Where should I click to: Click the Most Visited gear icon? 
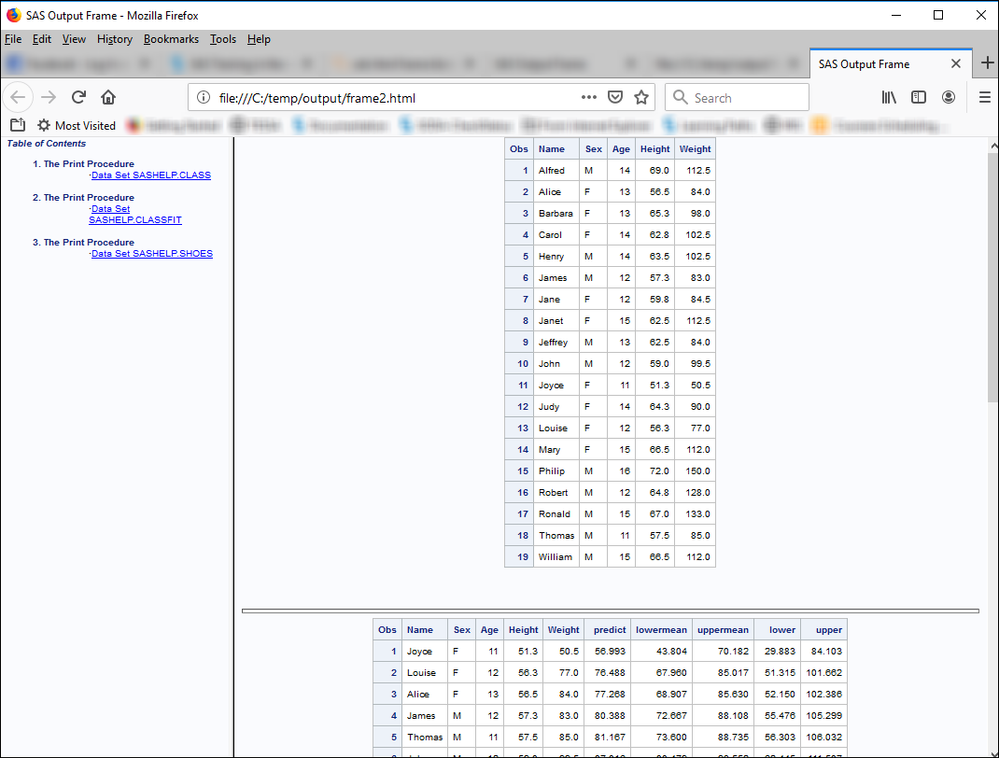[43, 125]
